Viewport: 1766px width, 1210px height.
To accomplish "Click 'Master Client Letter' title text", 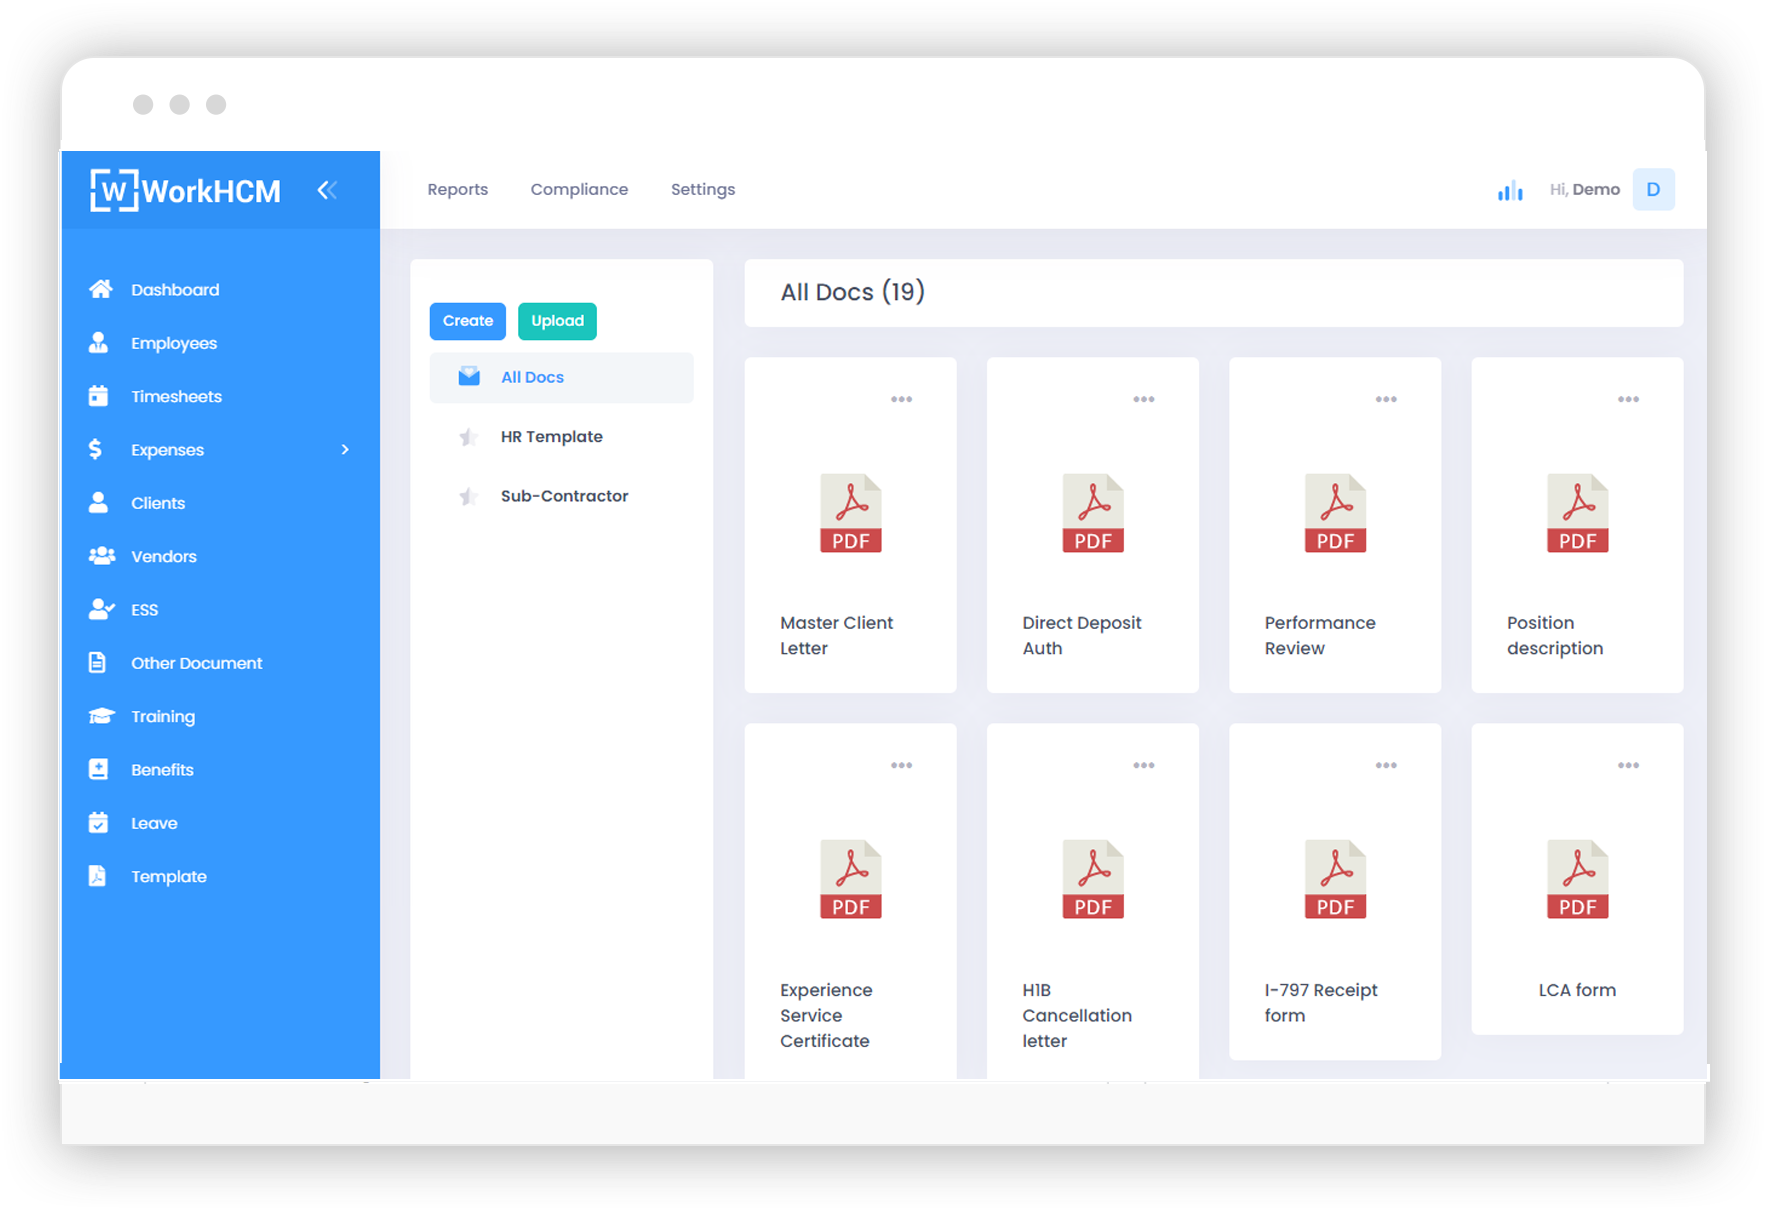I will click(x=836, y=635).
